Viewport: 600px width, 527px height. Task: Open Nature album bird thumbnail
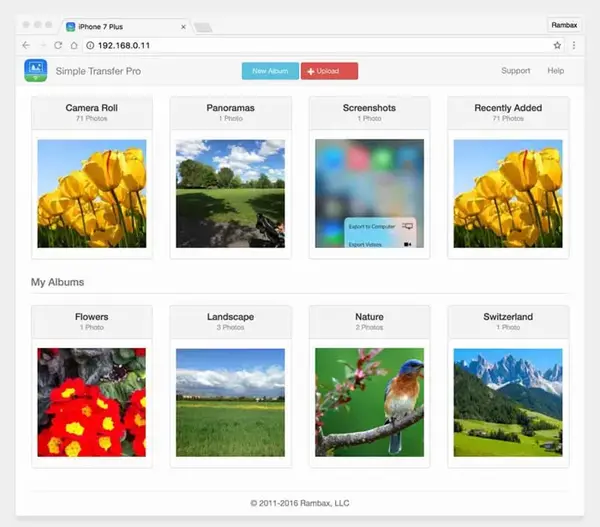point(369,402)
